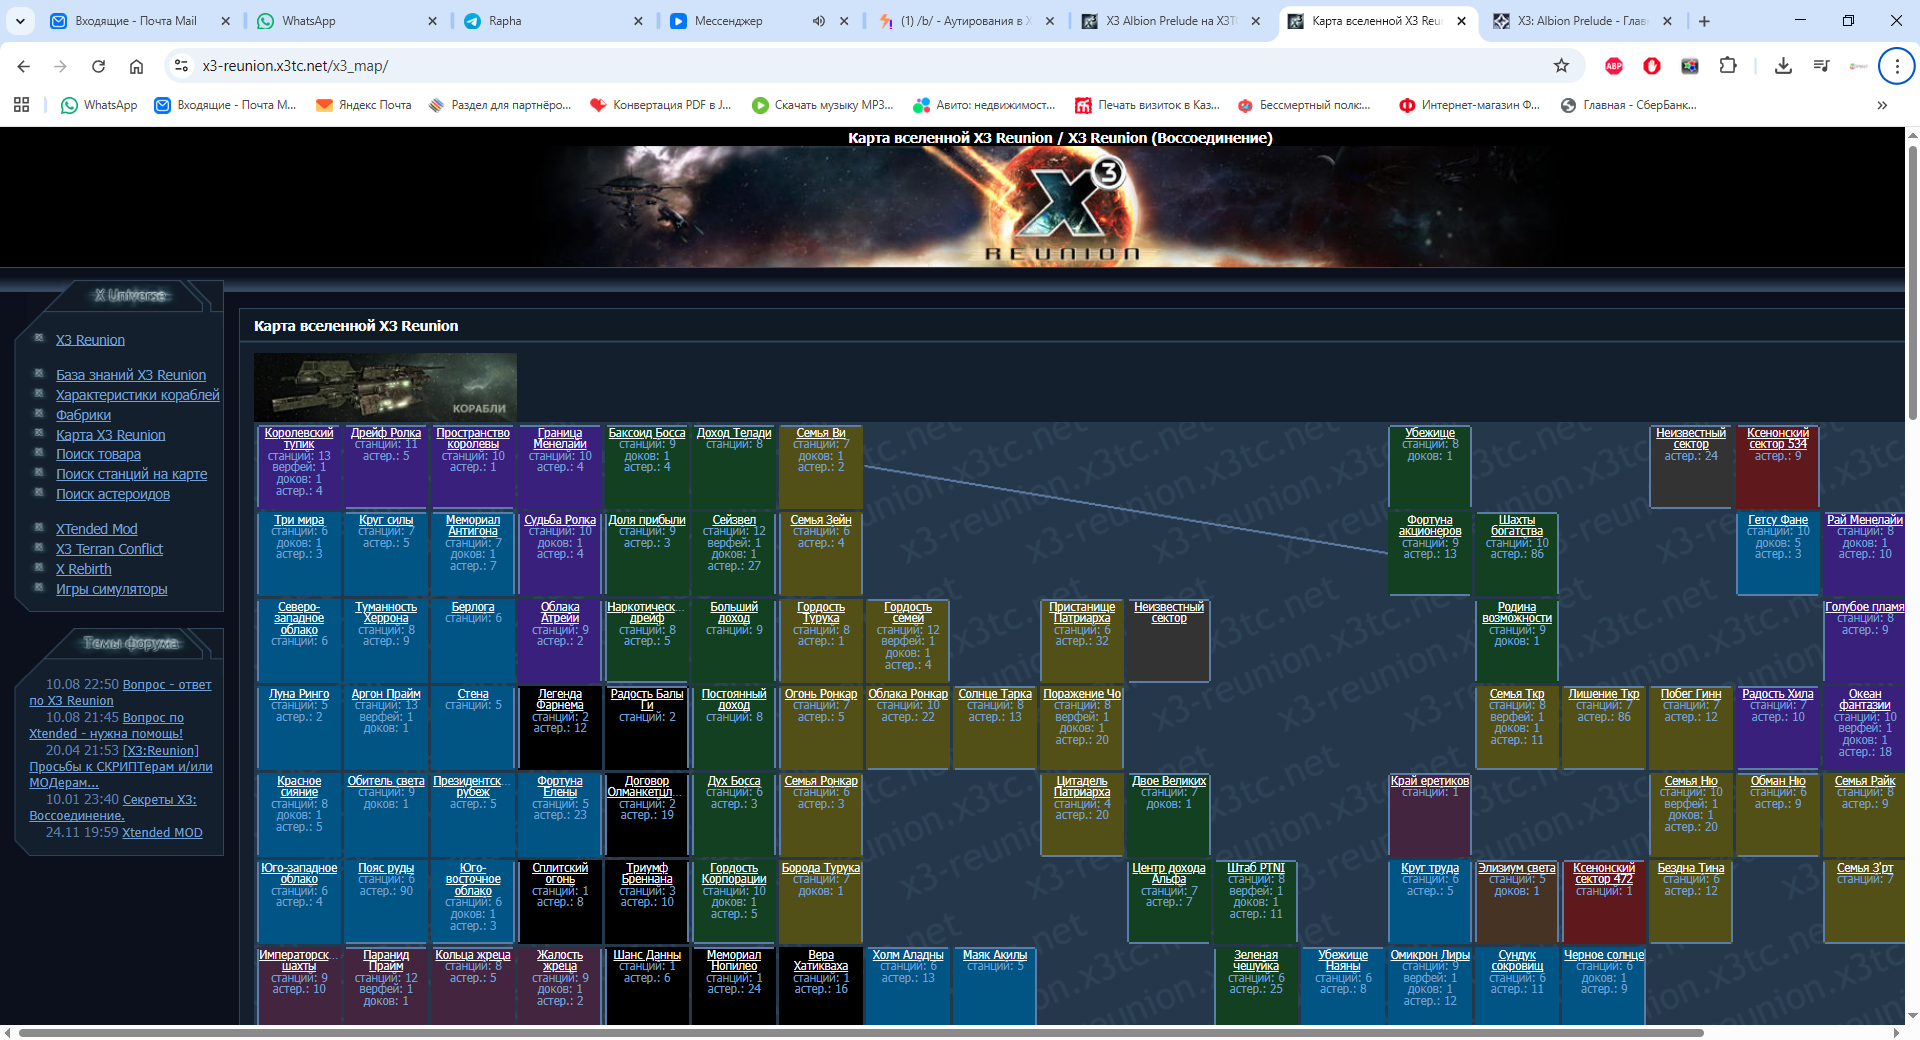Close the Rapha tab
The width and height of the screenshot is (1920, 1040).
click(x=638, y=21)
